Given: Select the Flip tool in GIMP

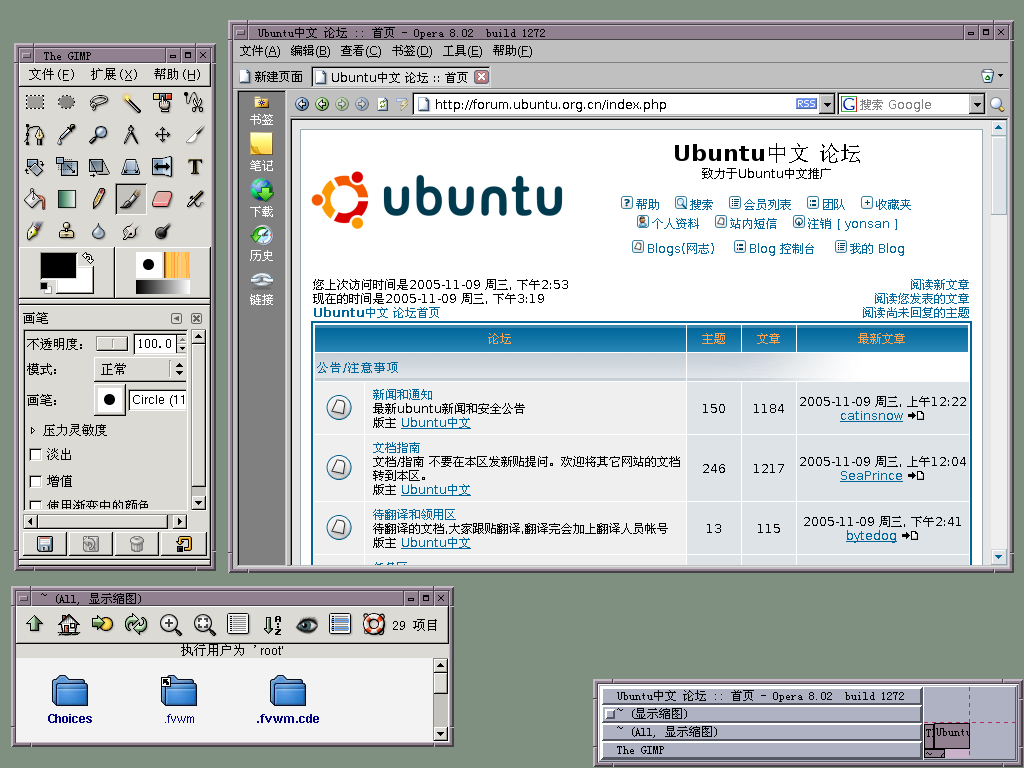Looking at the screenshot, I should click(x=163, y=167).
